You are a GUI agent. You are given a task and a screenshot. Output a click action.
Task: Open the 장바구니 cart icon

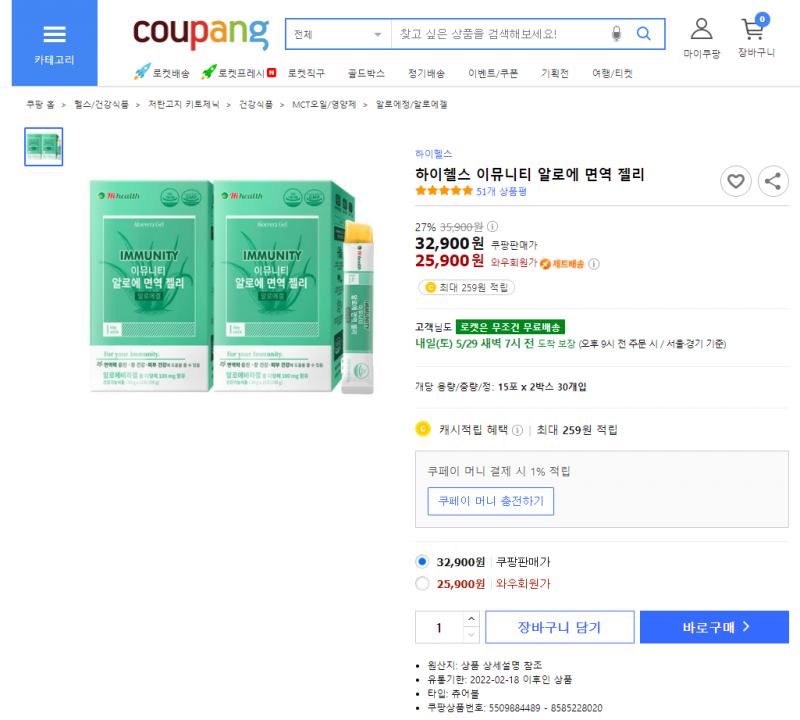click(x=756, y=36)
